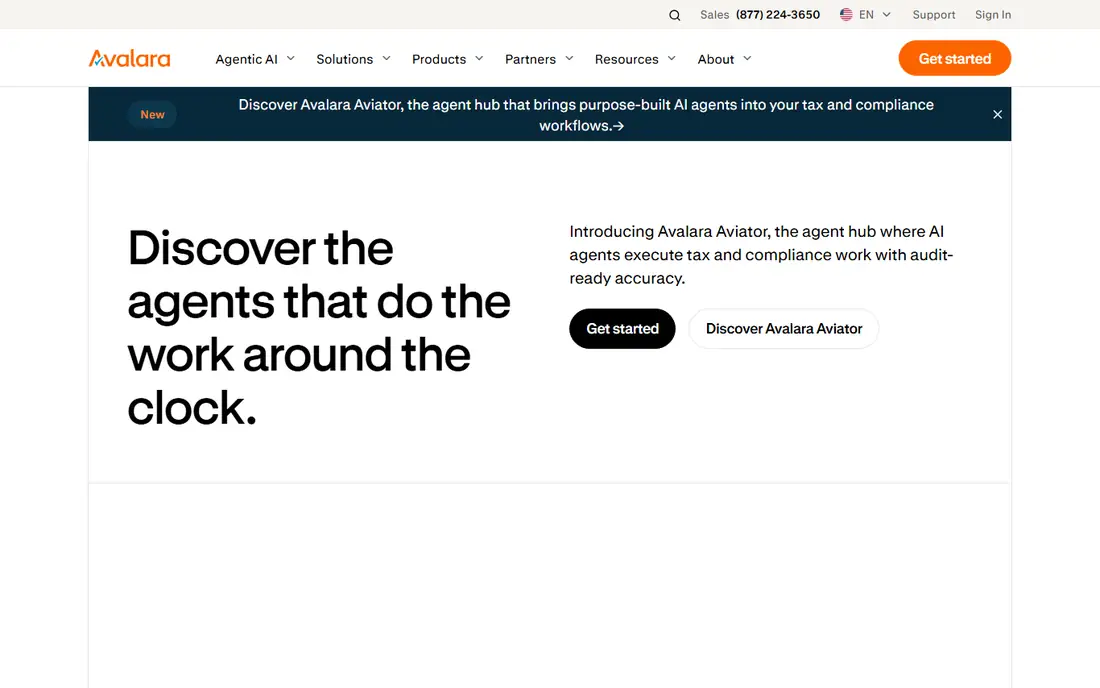Dismiss the Aviator announcement banner
This screenshot has height=688, width=1100.
pos(997,114)
